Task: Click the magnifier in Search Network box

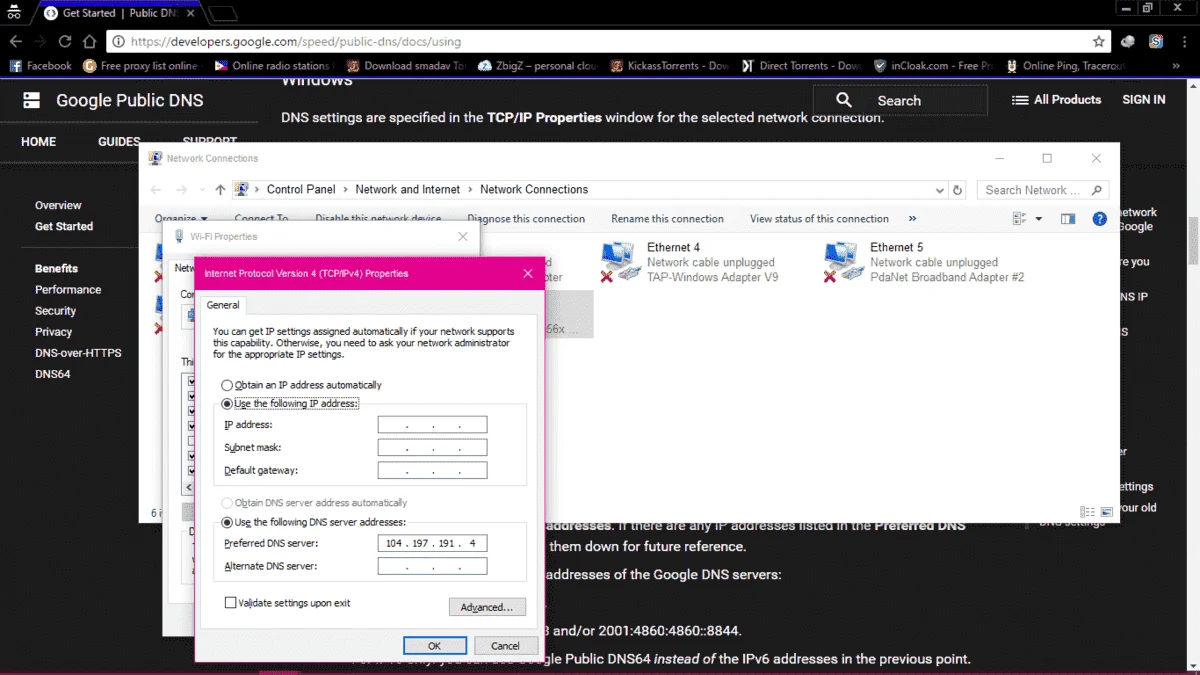Action: [x=1097, y=190]
